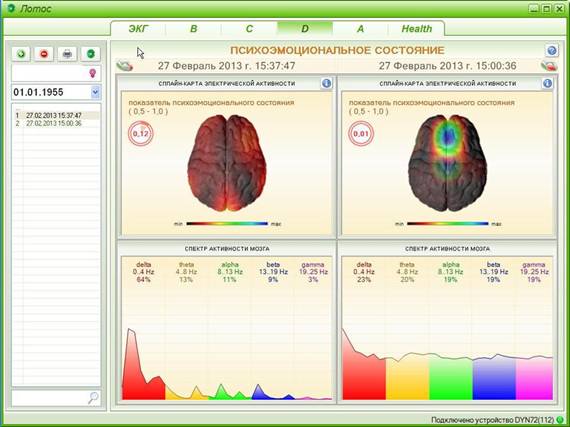Open the Health tab
Viewport: 570px width, 427px height.
(417, 29)
